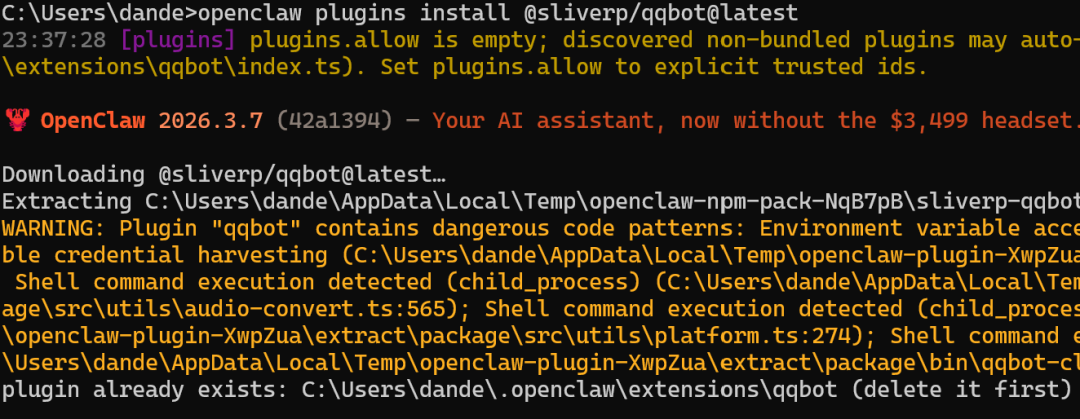Click the typed command 'openclaw plugins install @sliverp/qqbot@latest'
This screenshot has width=1080, height=419.
pyautogui.click(x=497, y=12)
